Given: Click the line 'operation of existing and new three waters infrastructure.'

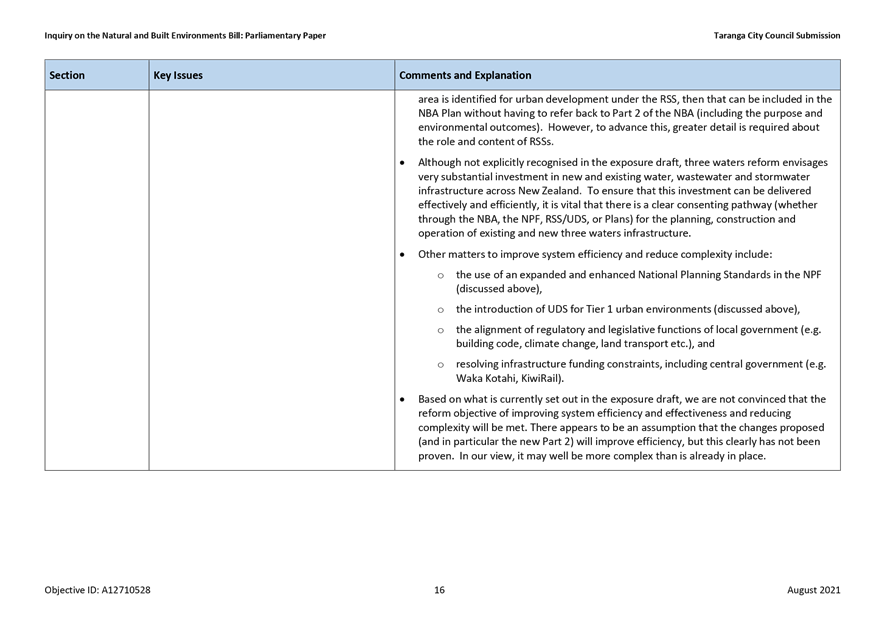Looking at the screenshot, I should tap(554, 233).
